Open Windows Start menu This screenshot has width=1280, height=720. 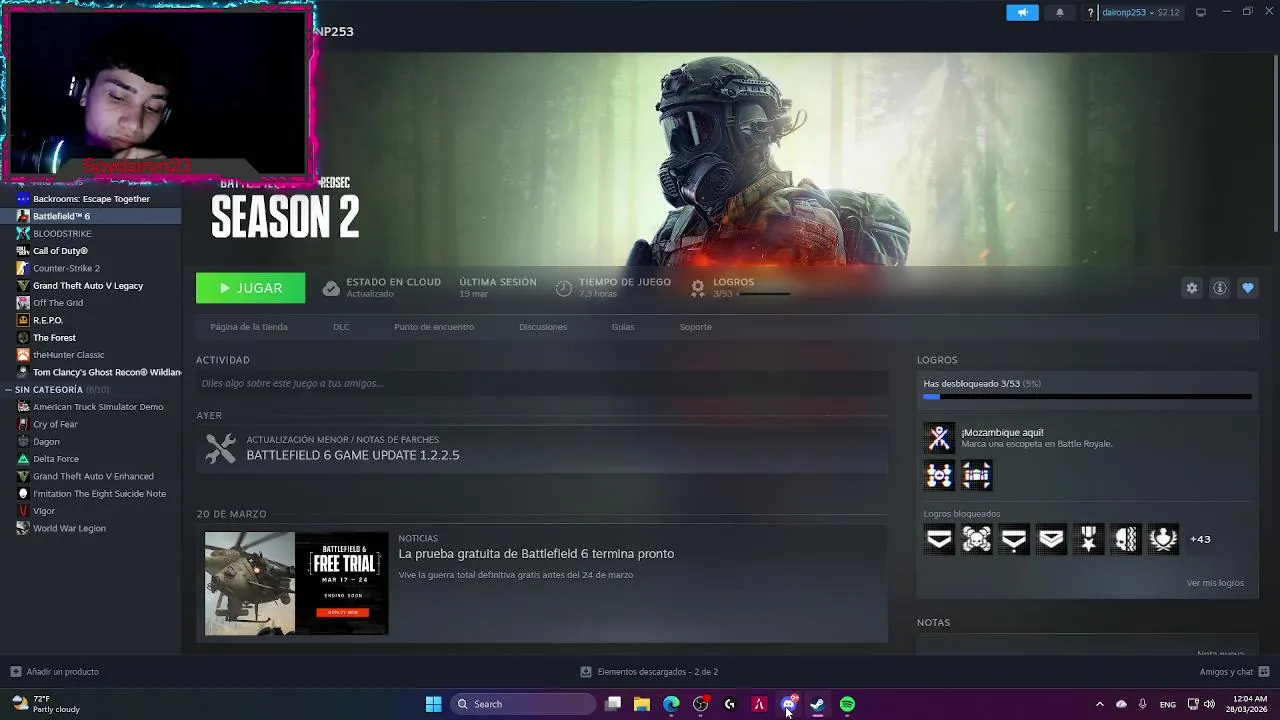(433, 704)
